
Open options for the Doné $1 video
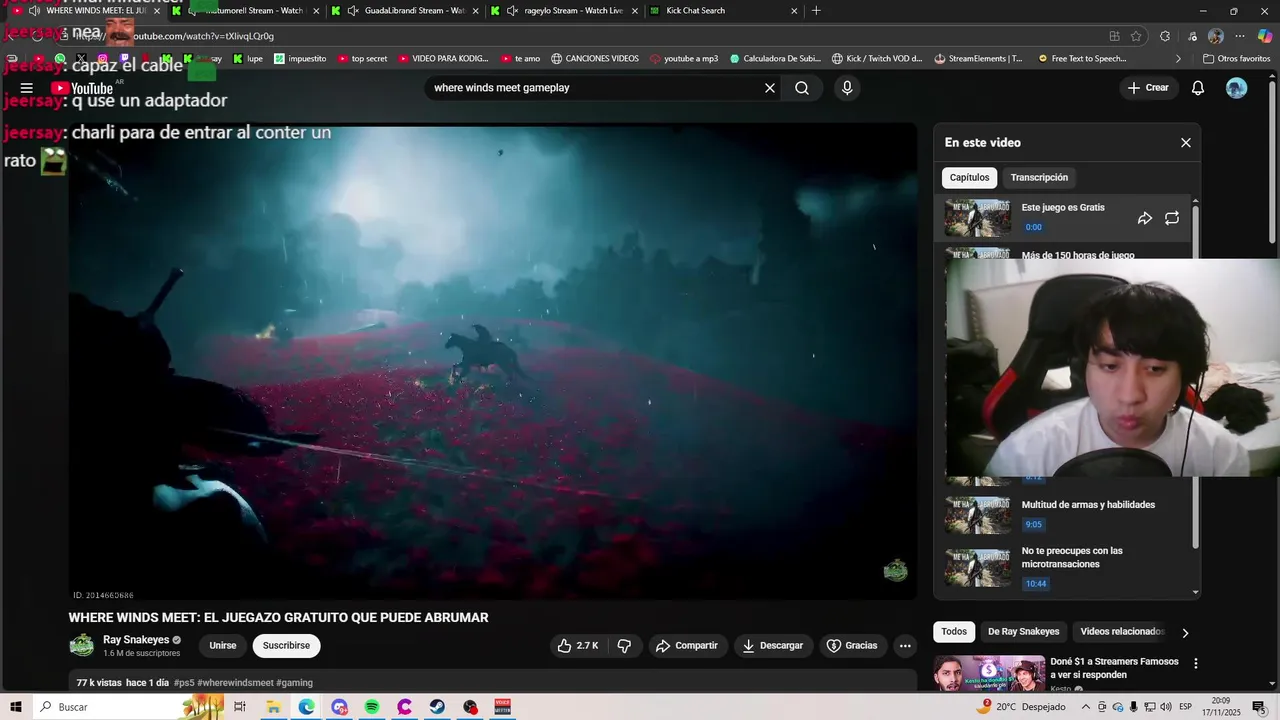pos(1195,663)
